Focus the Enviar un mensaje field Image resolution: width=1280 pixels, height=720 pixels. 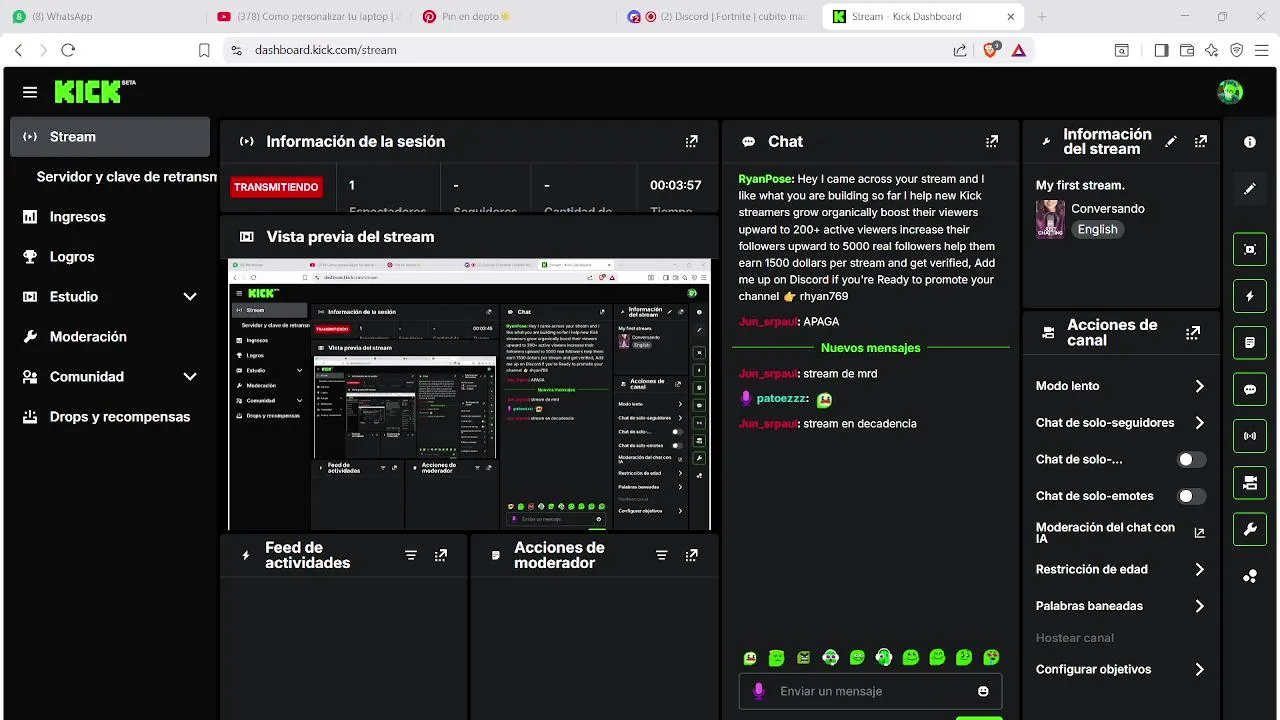pyautogui.click(x=870, y=691)
